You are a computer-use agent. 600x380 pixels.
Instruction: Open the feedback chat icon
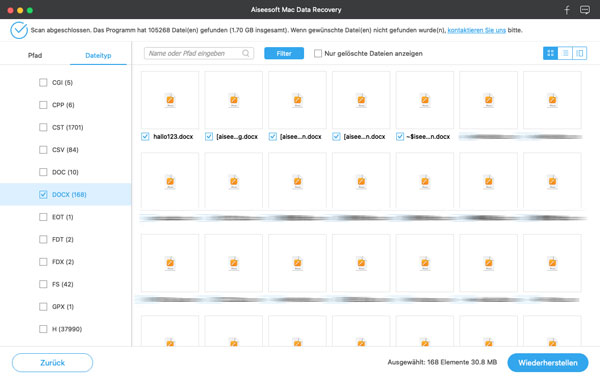[x=585, y=10]
